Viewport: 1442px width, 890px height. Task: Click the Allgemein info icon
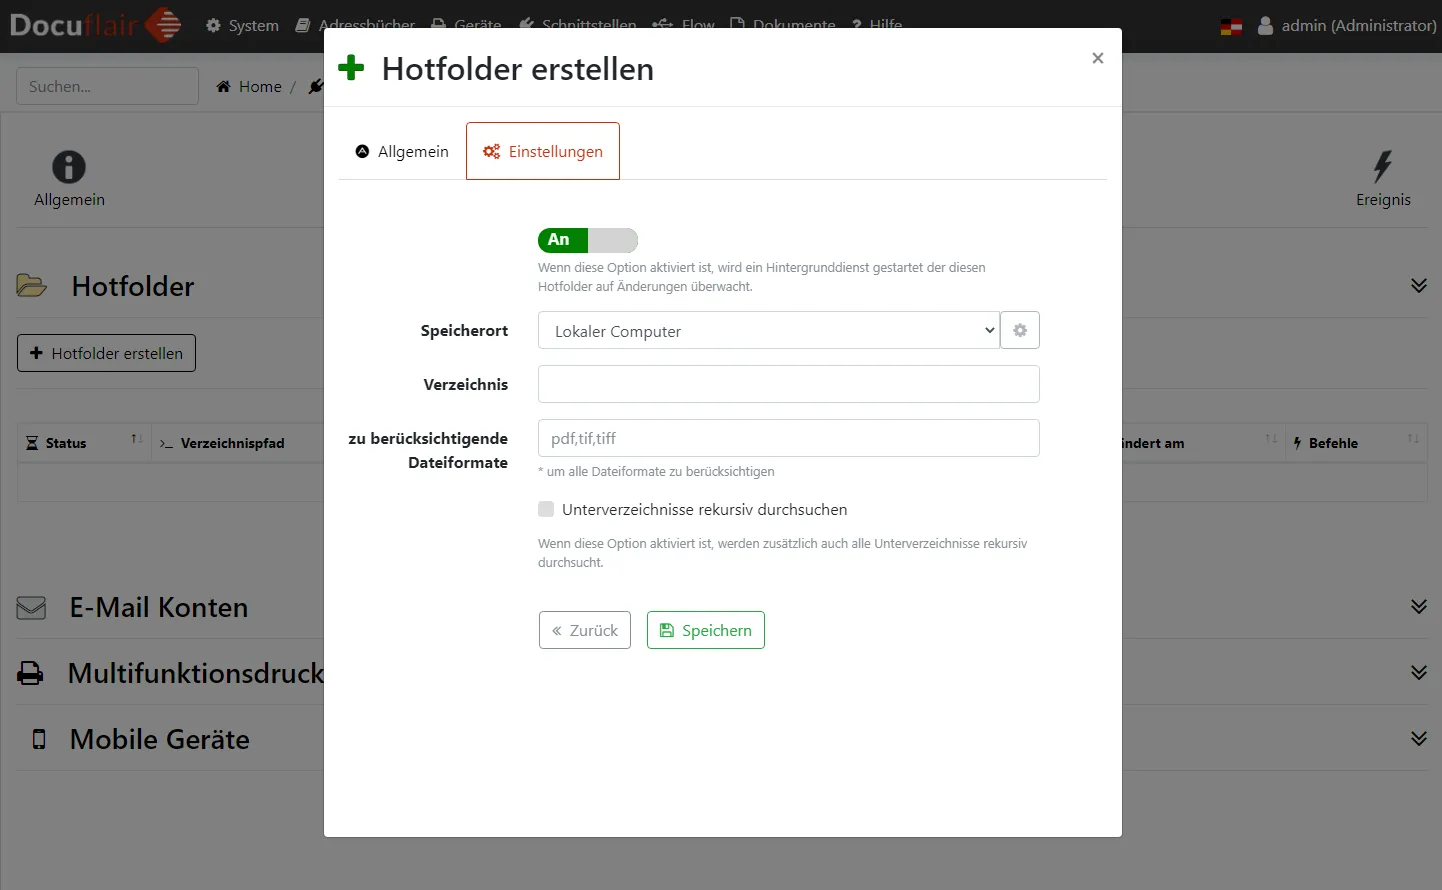pyautogui.click(x=69, y=167)
